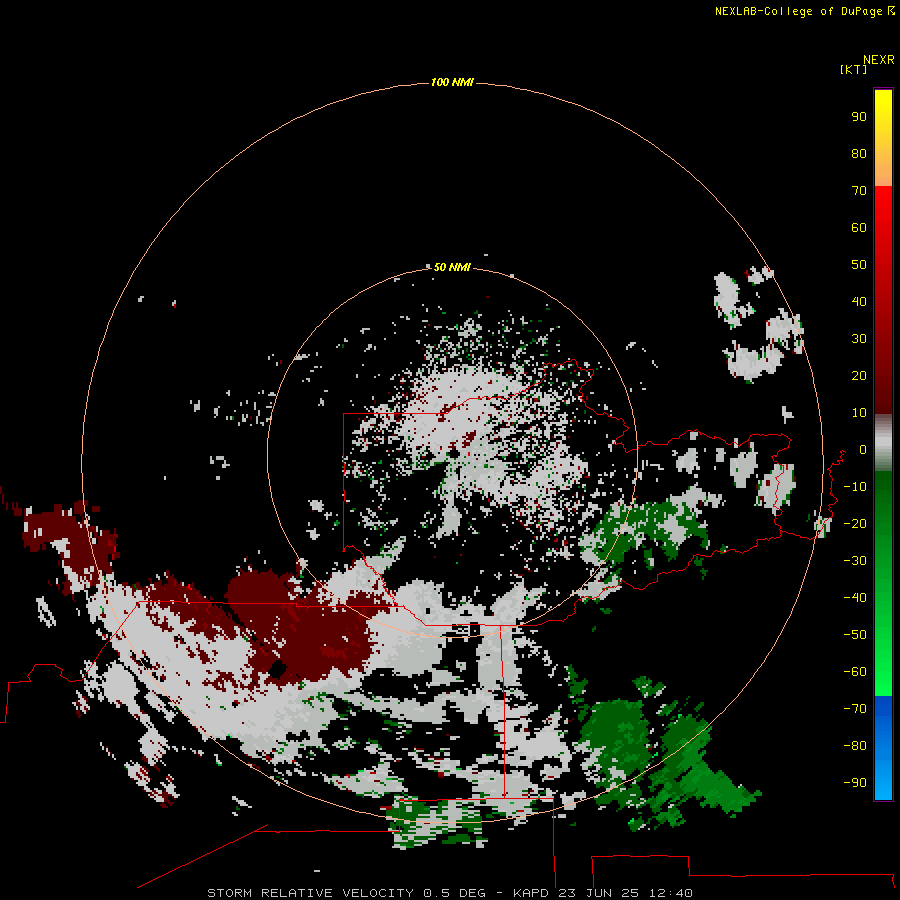Click the 23 JUN 25 date text
This screenshot has width=900, height=900.
pyautogui.click(x=599, y=893)
